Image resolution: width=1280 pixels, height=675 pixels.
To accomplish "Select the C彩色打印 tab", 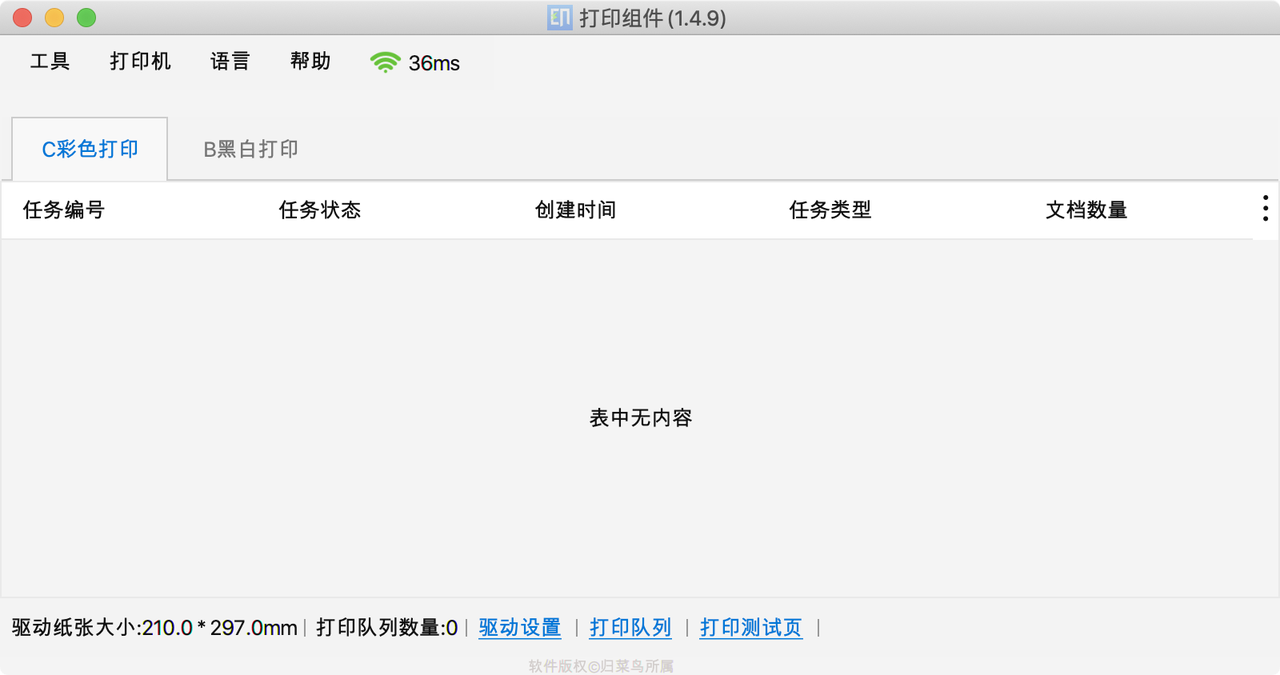I will (x=88, y=148).
